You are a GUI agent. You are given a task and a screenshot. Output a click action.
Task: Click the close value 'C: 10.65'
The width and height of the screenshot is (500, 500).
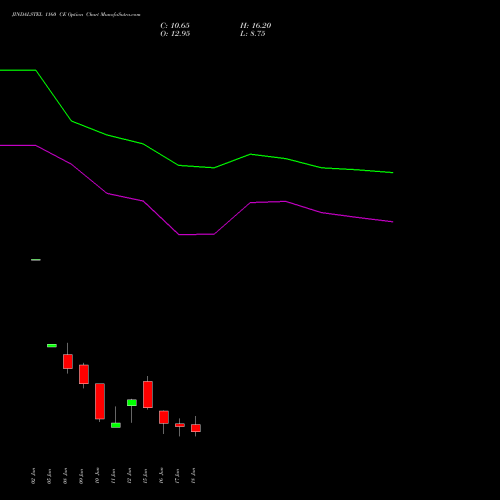pyautogui.click(x=175, y=26)
